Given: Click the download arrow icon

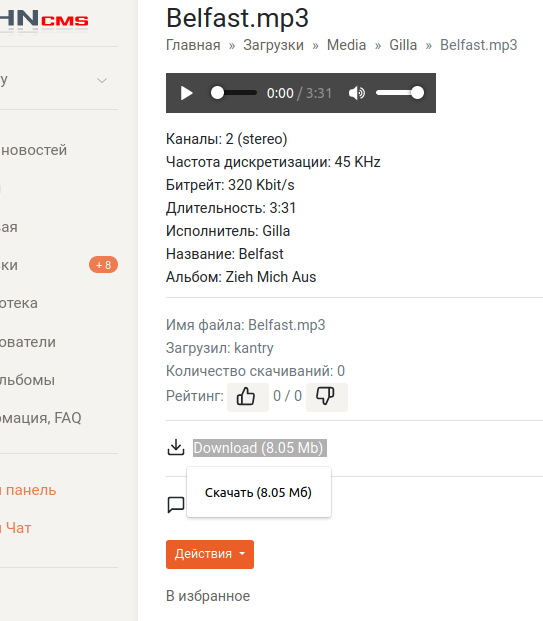Looking at the screenshot, I should [x=176, y=448].
